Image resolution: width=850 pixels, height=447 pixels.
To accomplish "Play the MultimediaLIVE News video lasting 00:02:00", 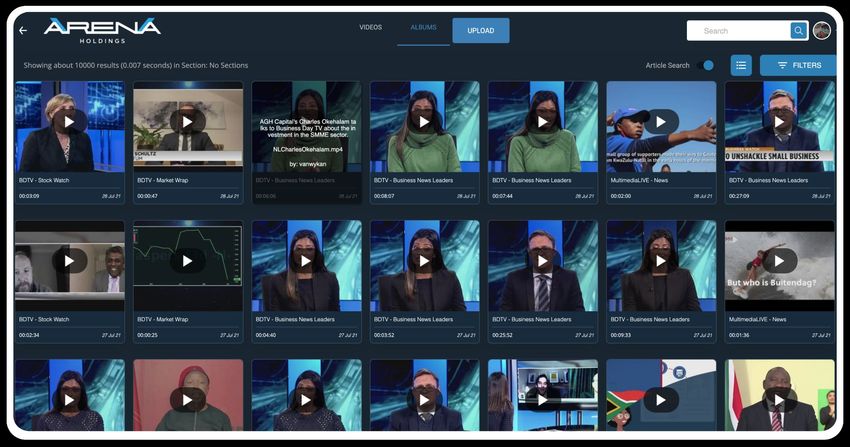I will pos(661,122).
